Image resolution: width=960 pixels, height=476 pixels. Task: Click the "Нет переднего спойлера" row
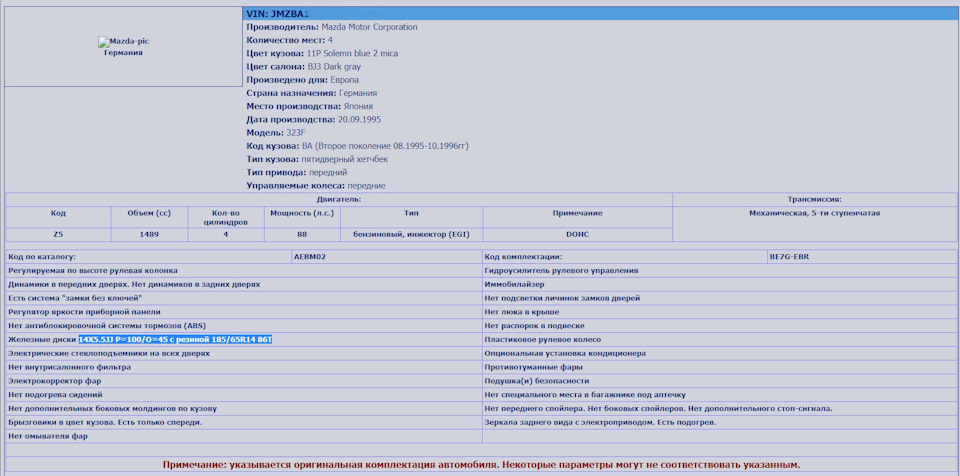coord(719,409)
